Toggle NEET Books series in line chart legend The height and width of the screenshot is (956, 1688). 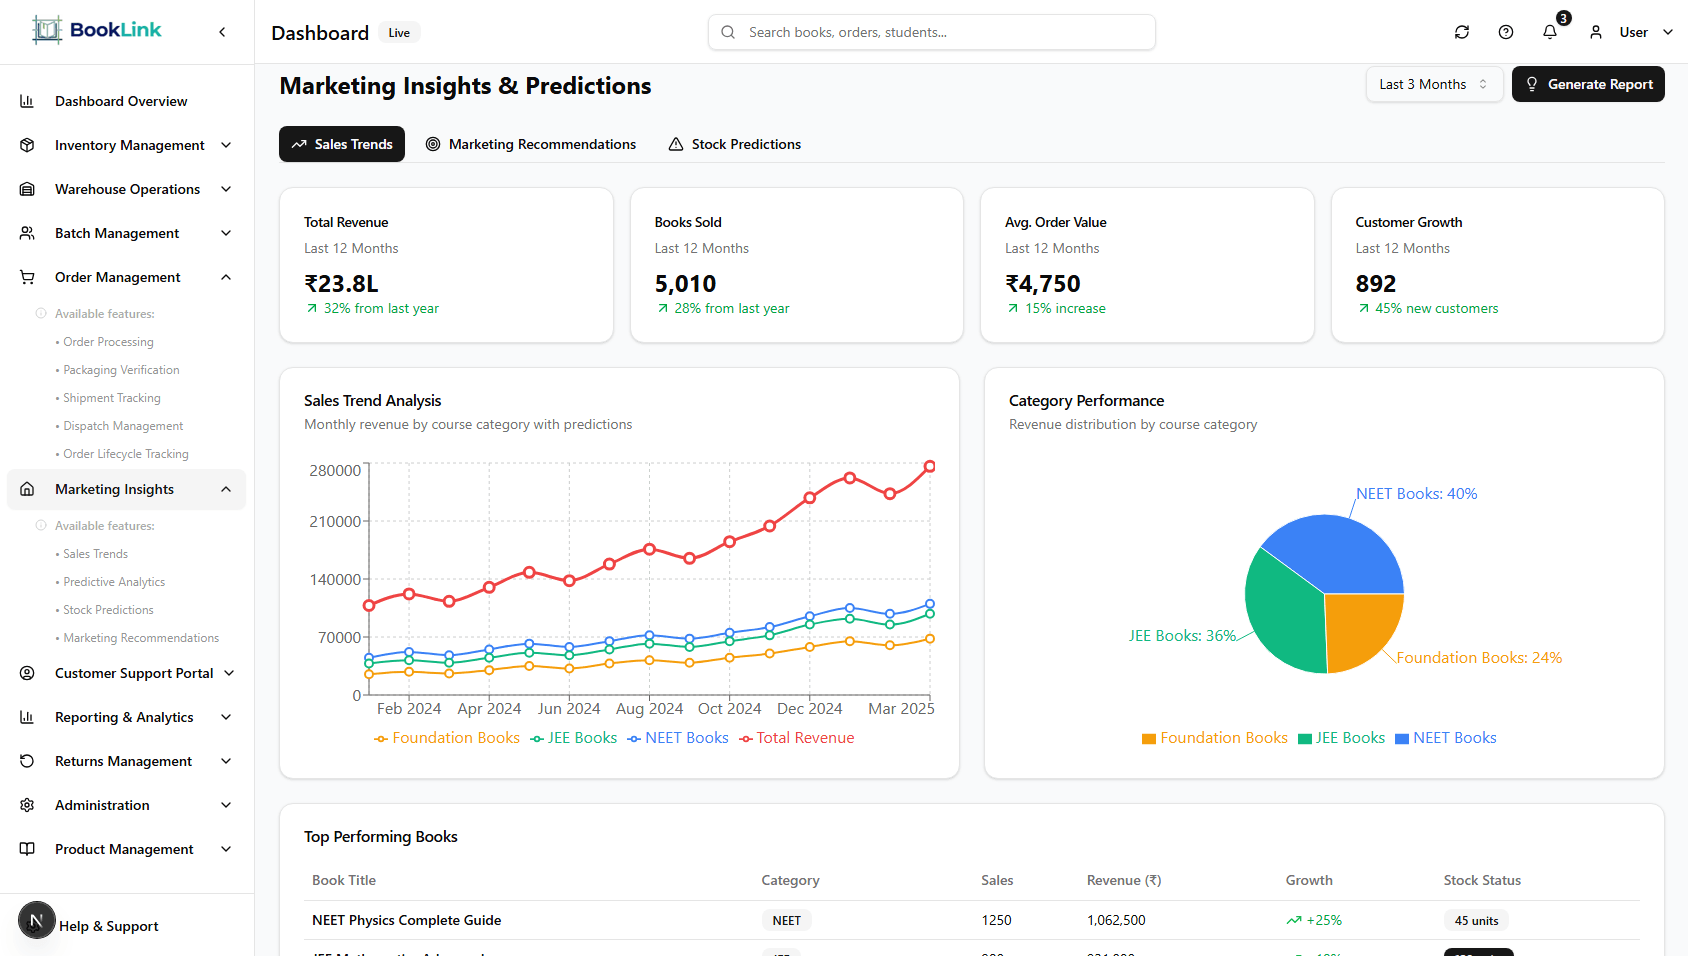coord(678,738)
